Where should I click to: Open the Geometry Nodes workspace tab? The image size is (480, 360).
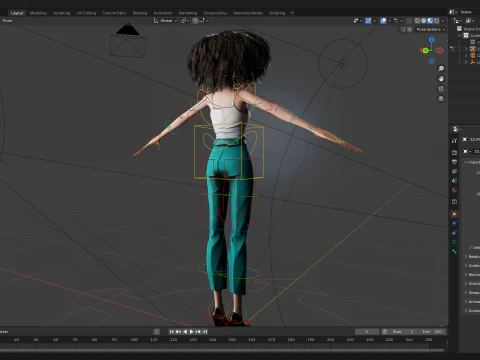[248, 13]
